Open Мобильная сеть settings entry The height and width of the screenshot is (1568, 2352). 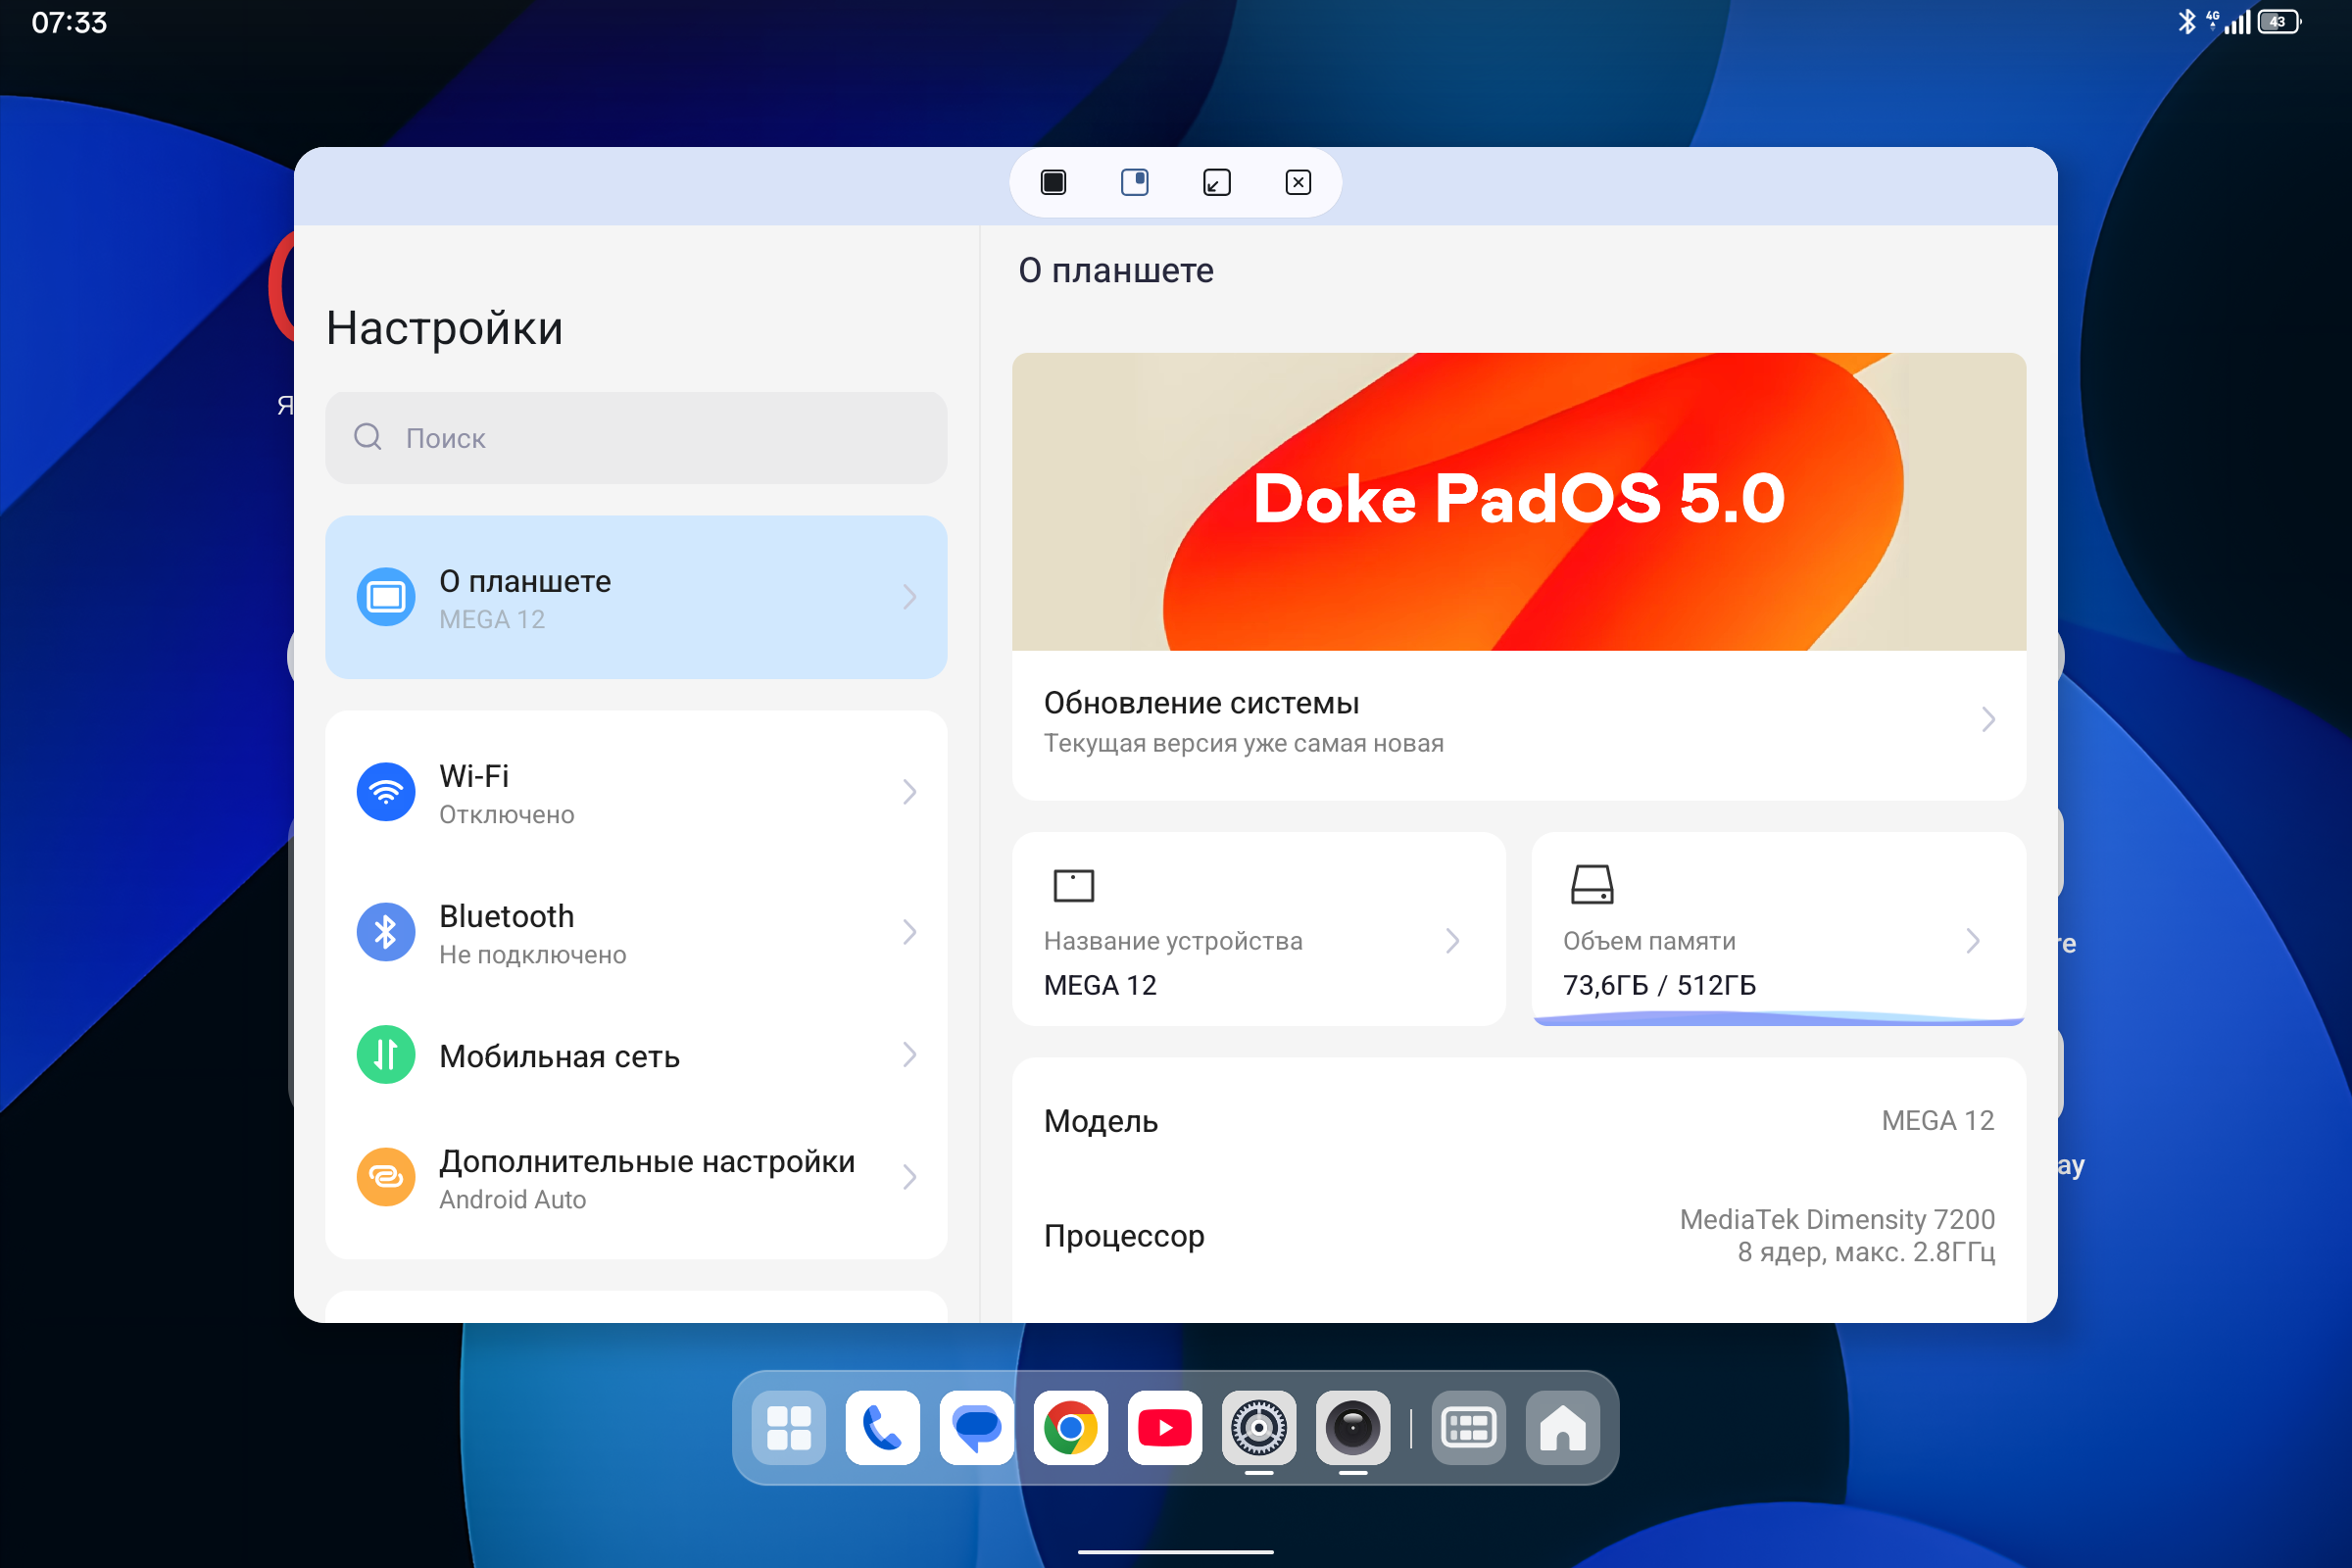(x=636, y=1055)
